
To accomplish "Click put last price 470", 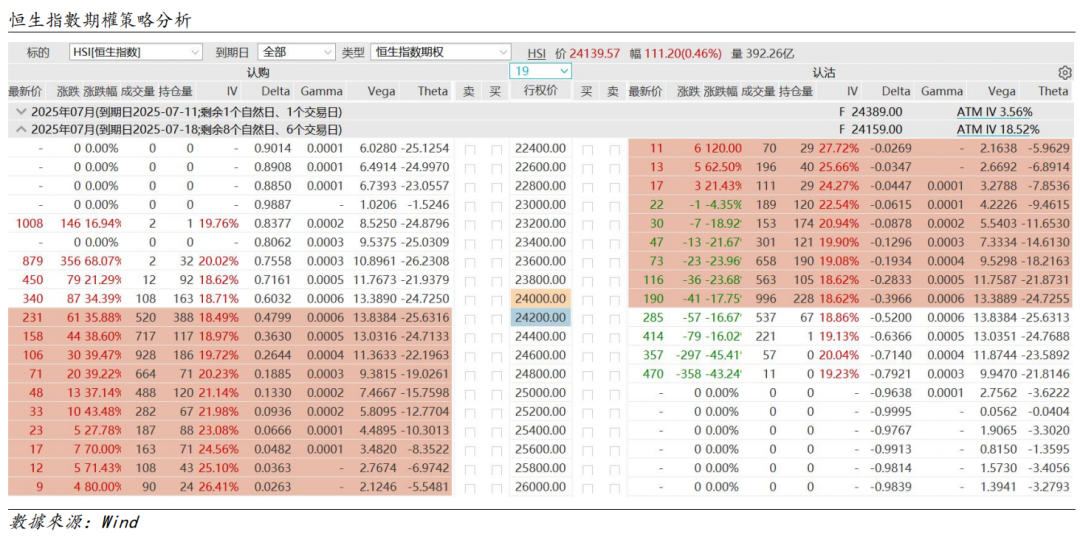I will point(653,375).
